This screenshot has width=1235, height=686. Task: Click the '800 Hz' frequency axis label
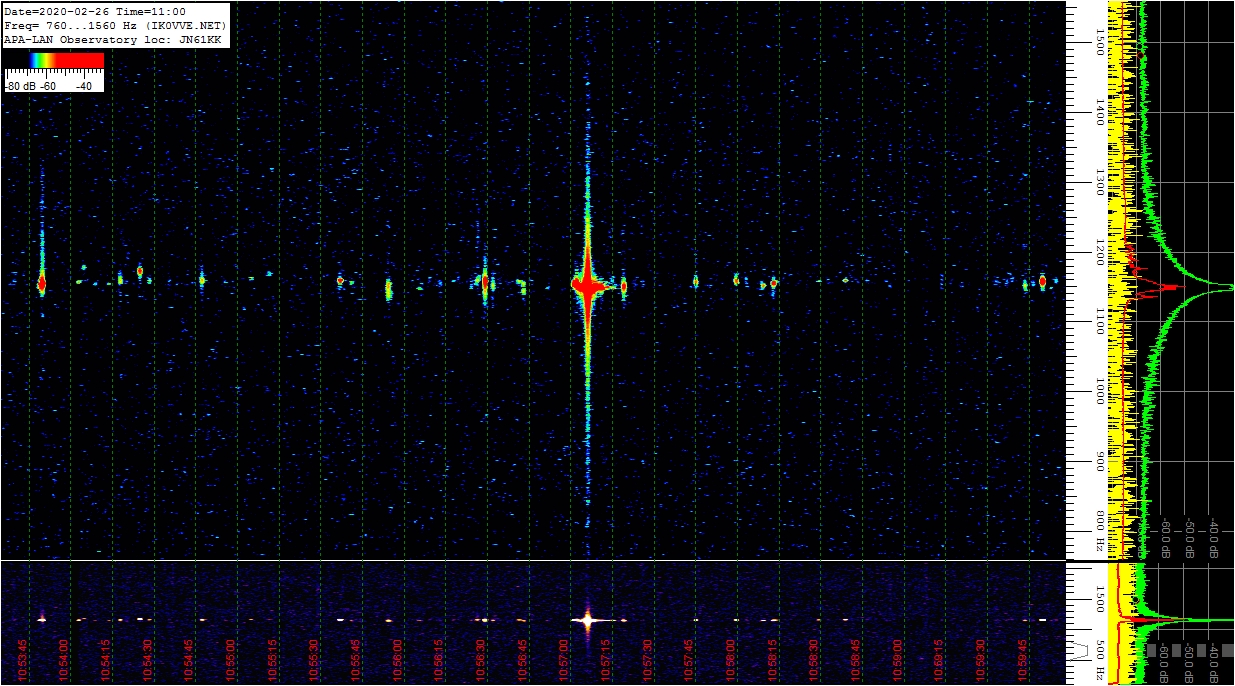[1100, 532]
